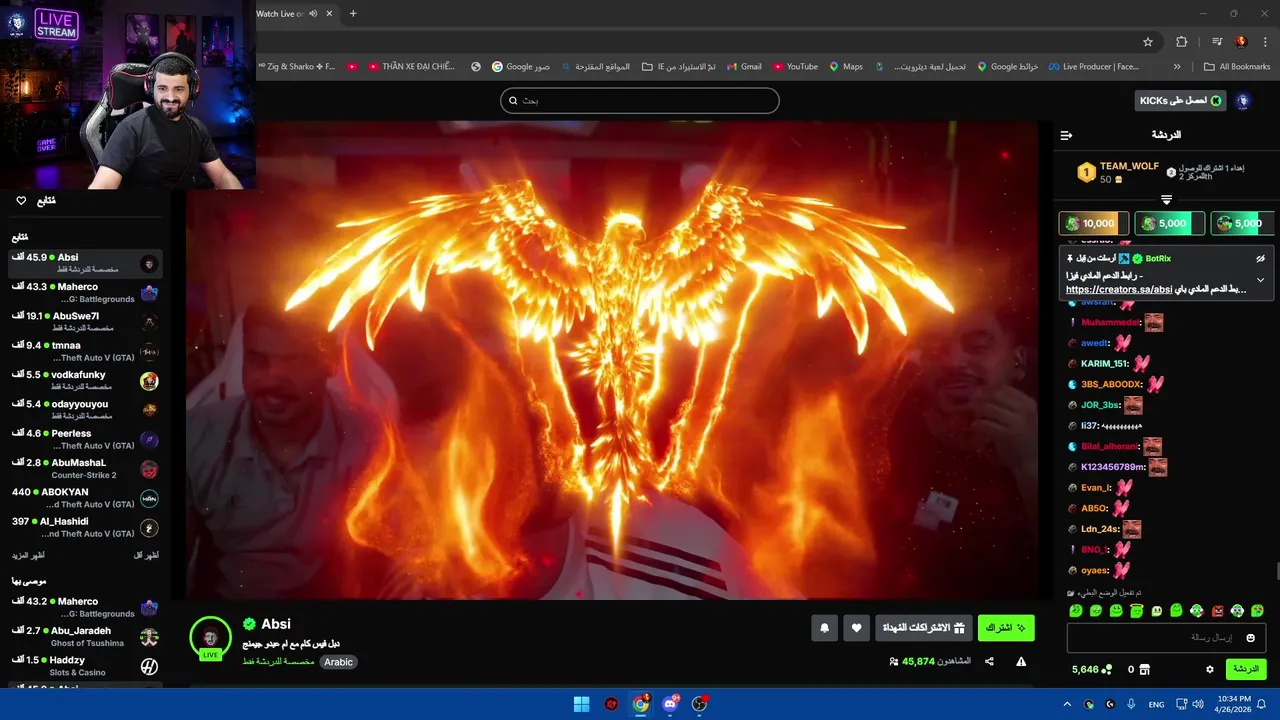Expand the pinned BotRix message
1280x720 pixels.
click(1260, 280)
